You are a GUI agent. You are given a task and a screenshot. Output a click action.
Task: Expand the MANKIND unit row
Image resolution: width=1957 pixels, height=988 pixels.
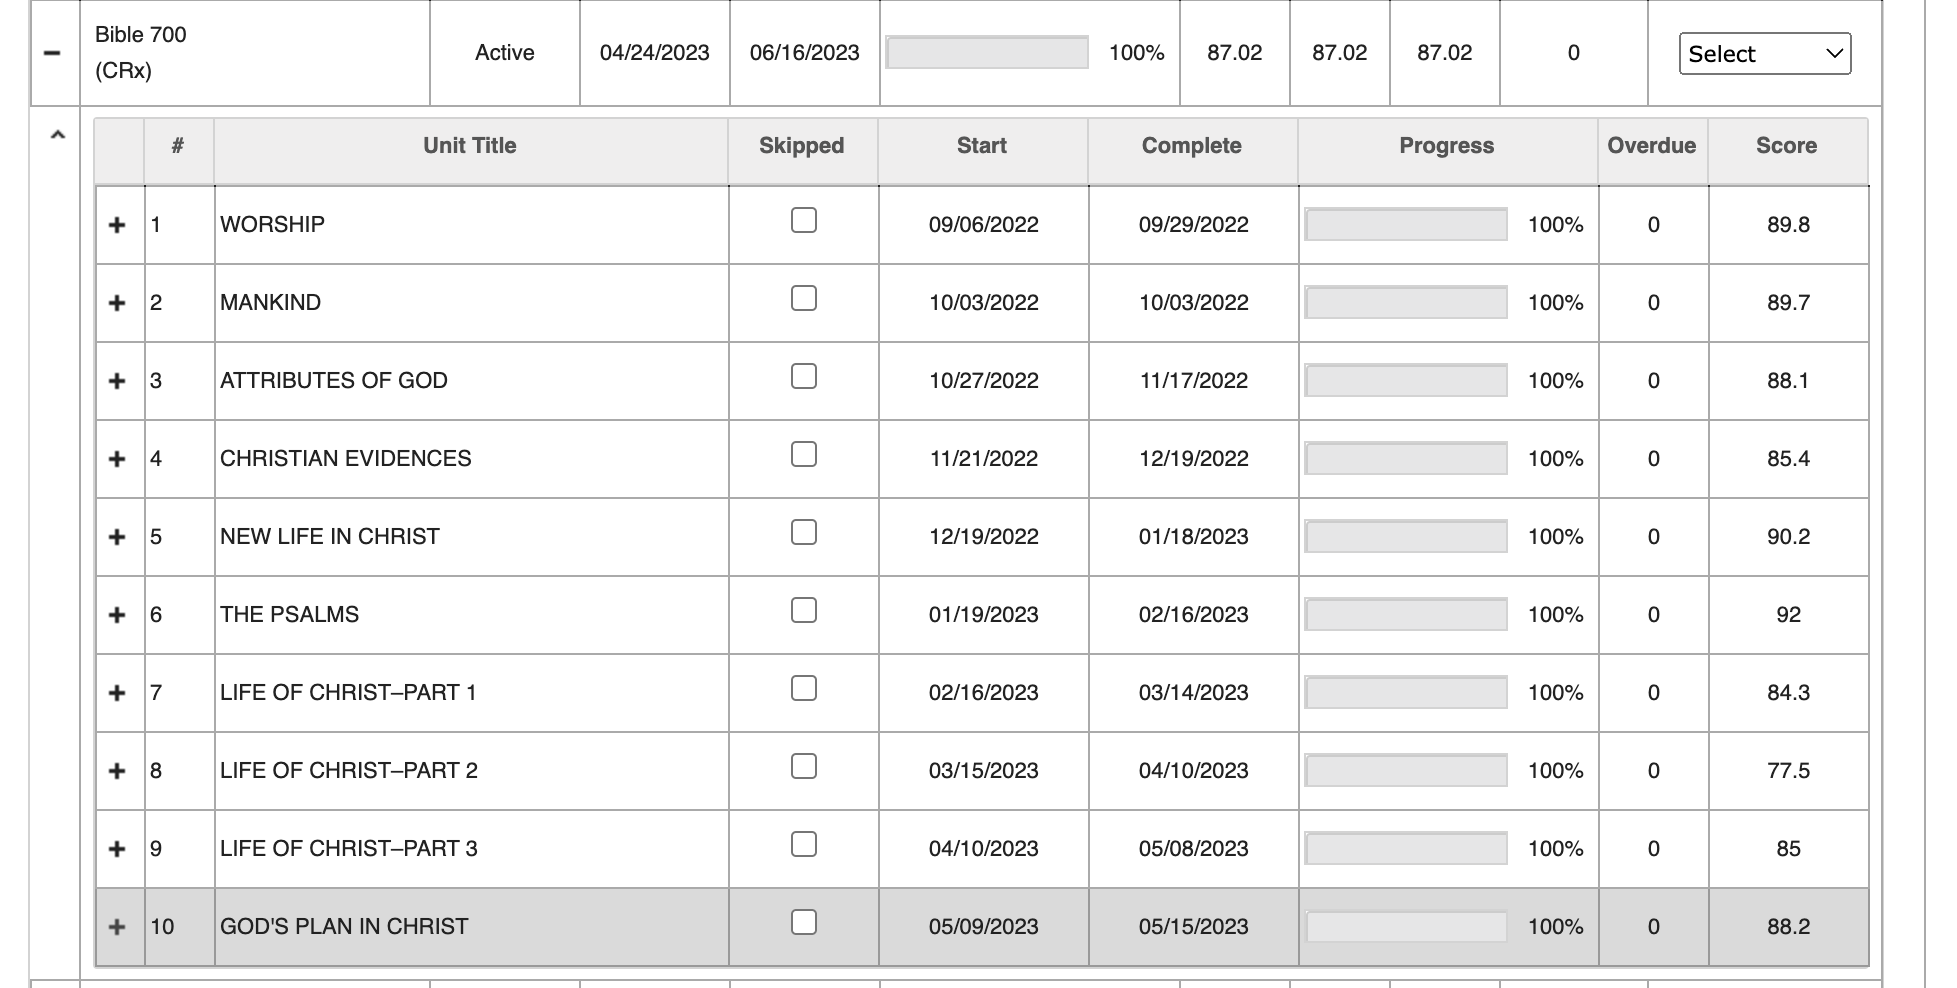[x=117, y=303]
